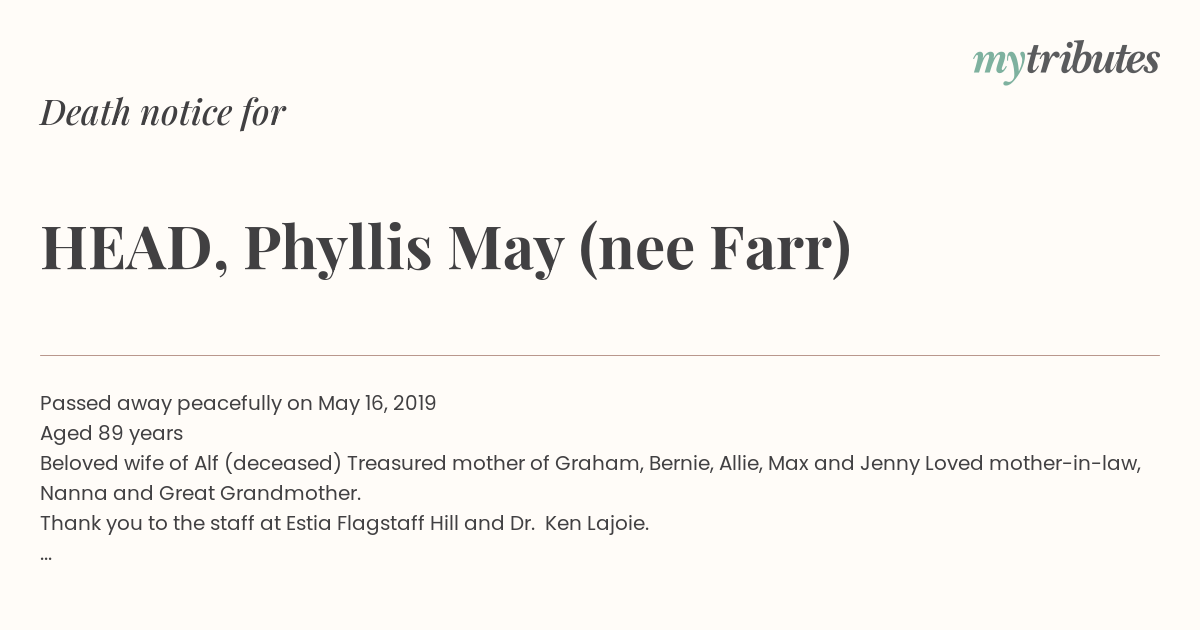The image size is (1200, 630).
Task: Click "(nee Farr)" in the title
Action: pyautogui.click(x=715, y=249)
